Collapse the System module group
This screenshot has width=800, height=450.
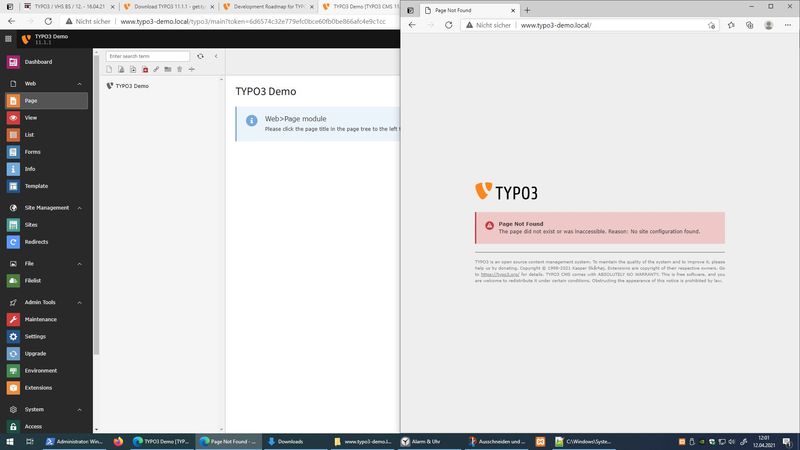(x=80, y=410)
